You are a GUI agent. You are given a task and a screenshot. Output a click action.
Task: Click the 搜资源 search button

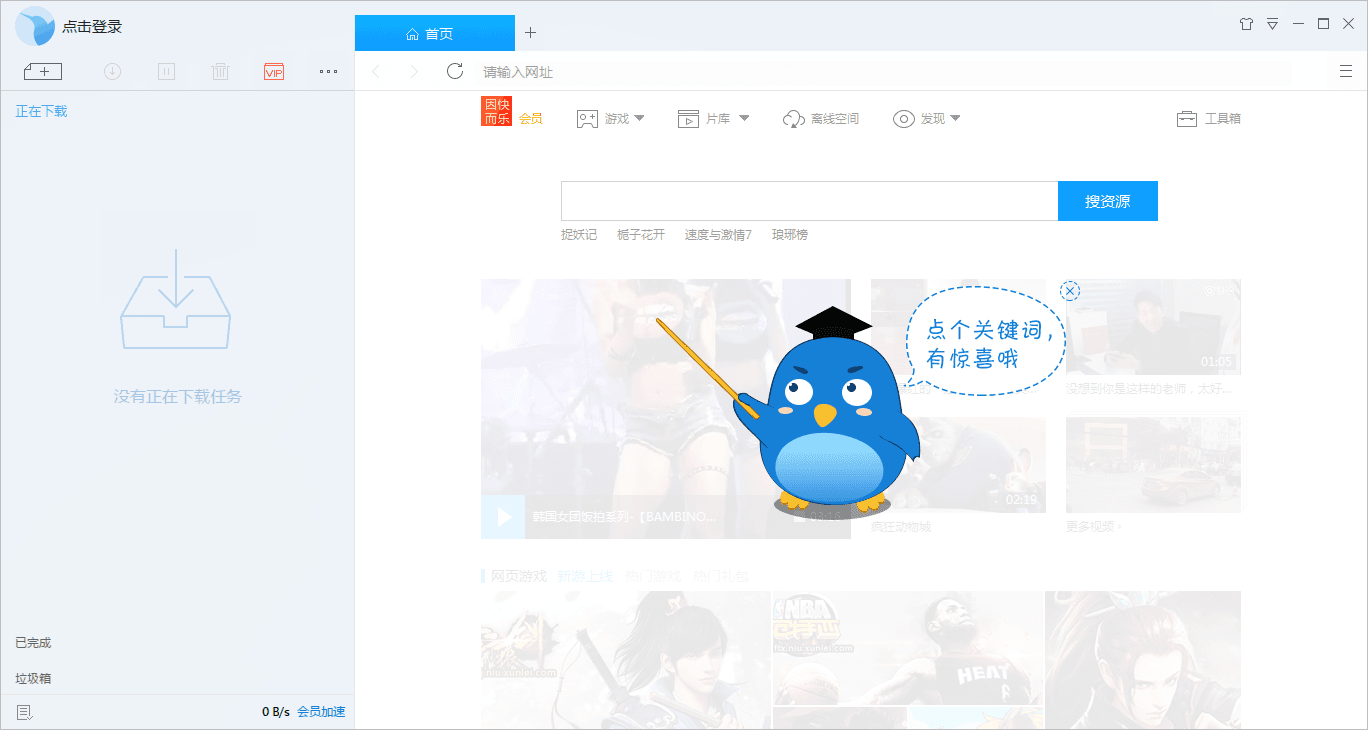pyautogui.click(x=1107, y=201)
